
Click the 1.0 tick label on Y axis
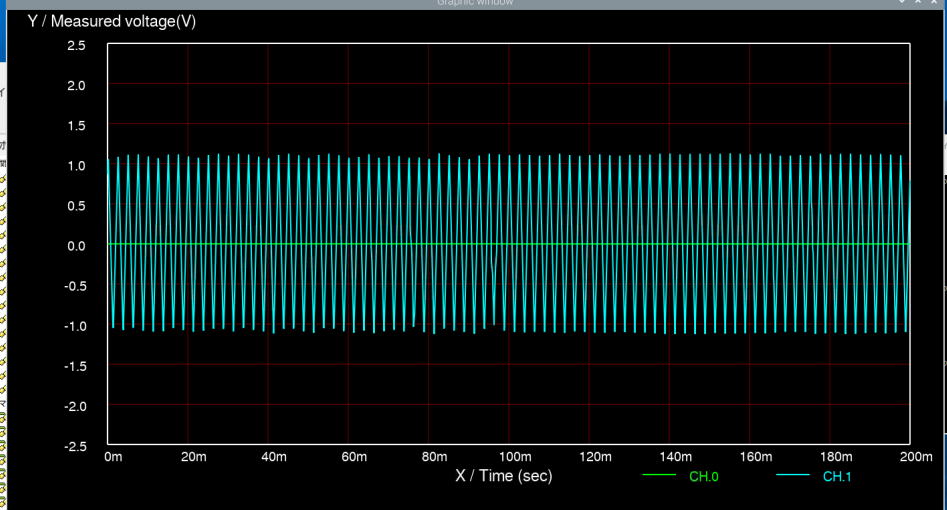[x=76, y=166]
